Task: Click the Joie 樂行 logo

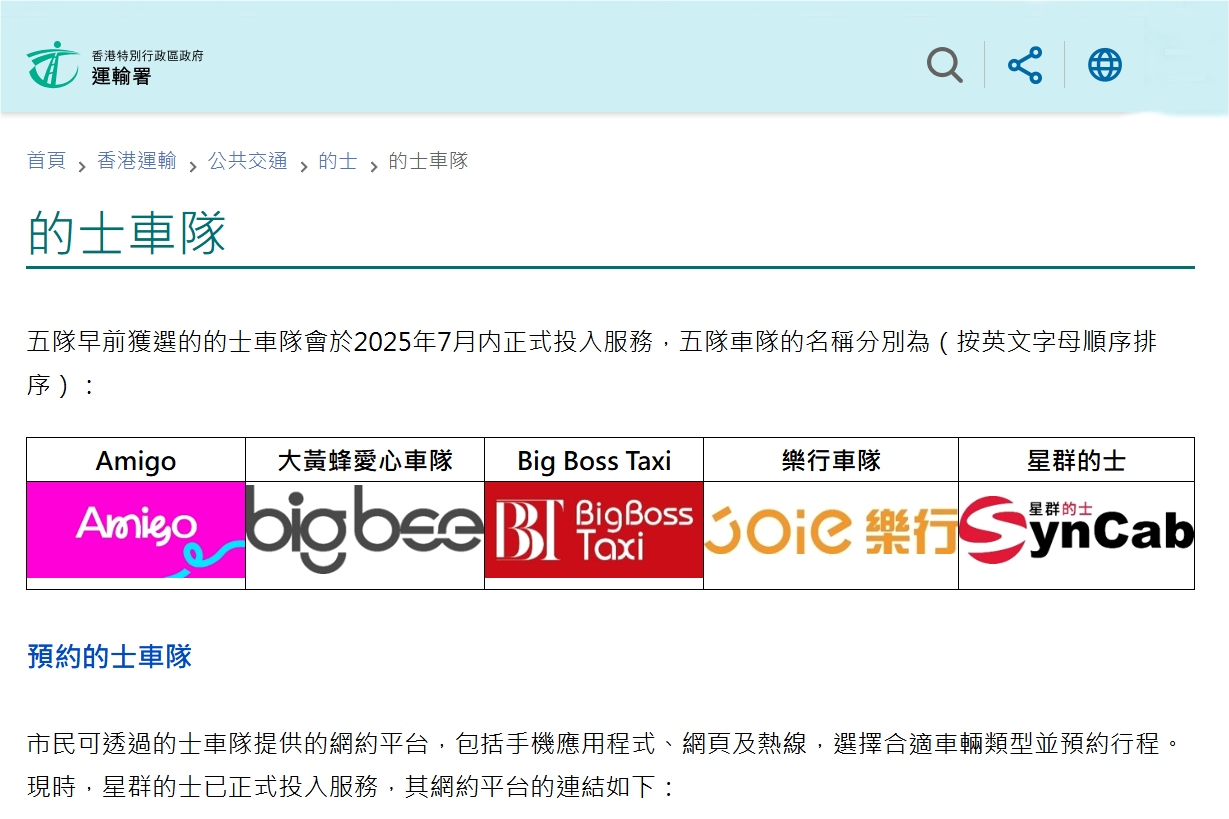Action: click(x=830, y=530)
